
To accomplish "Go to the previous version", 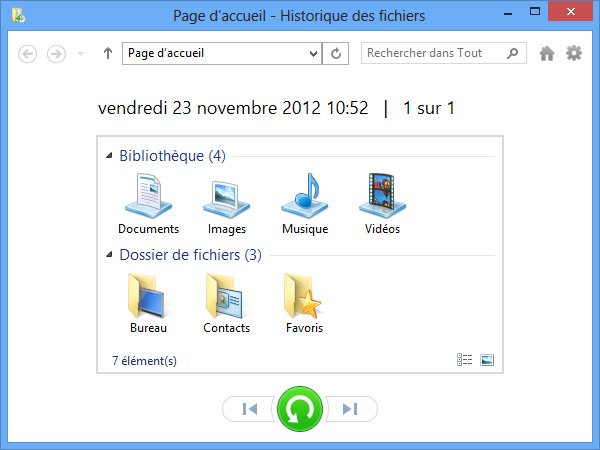I will [x=249, y=409].
